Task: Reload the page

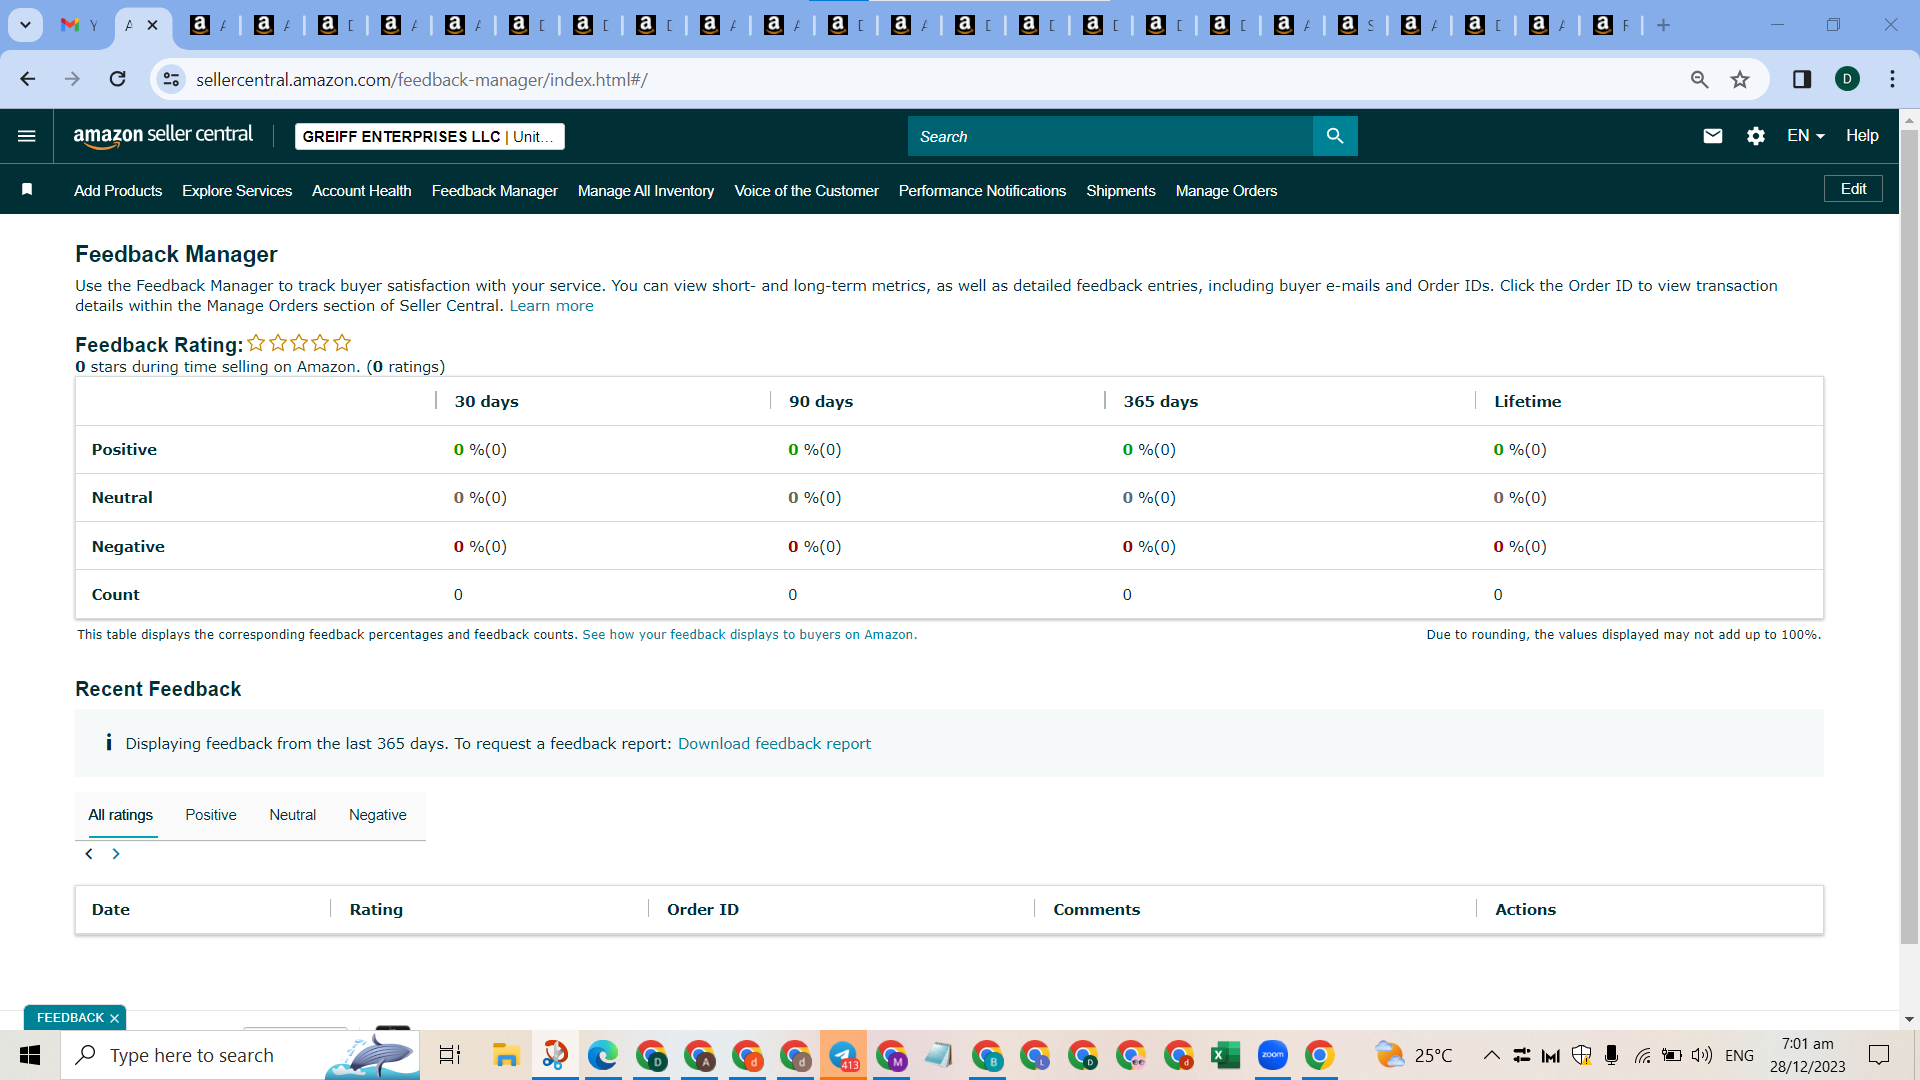Action: 118,79
